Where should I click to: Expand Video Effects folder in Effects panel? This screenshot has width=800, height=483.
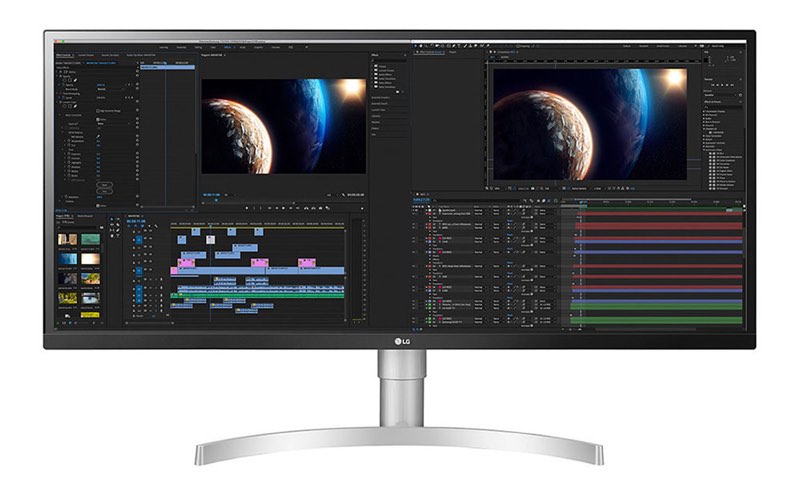(x=372, y=83)
